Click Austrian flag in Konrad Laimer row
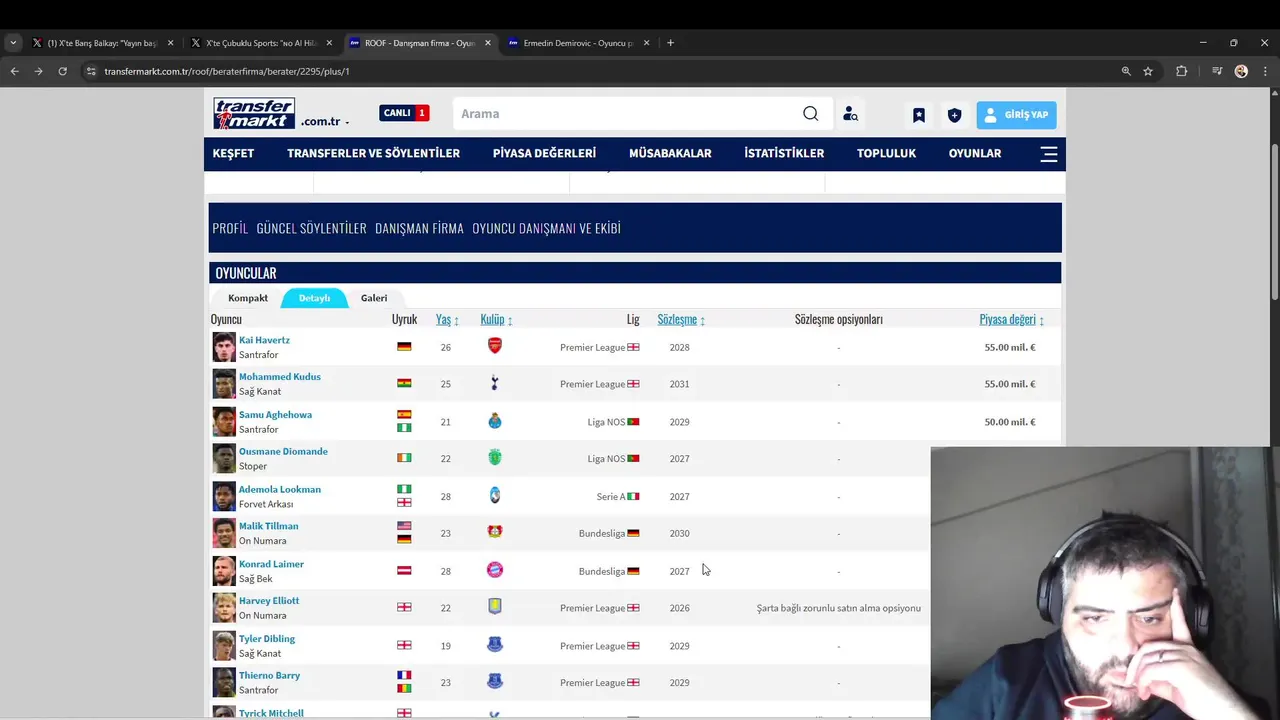 pos(404,571)
